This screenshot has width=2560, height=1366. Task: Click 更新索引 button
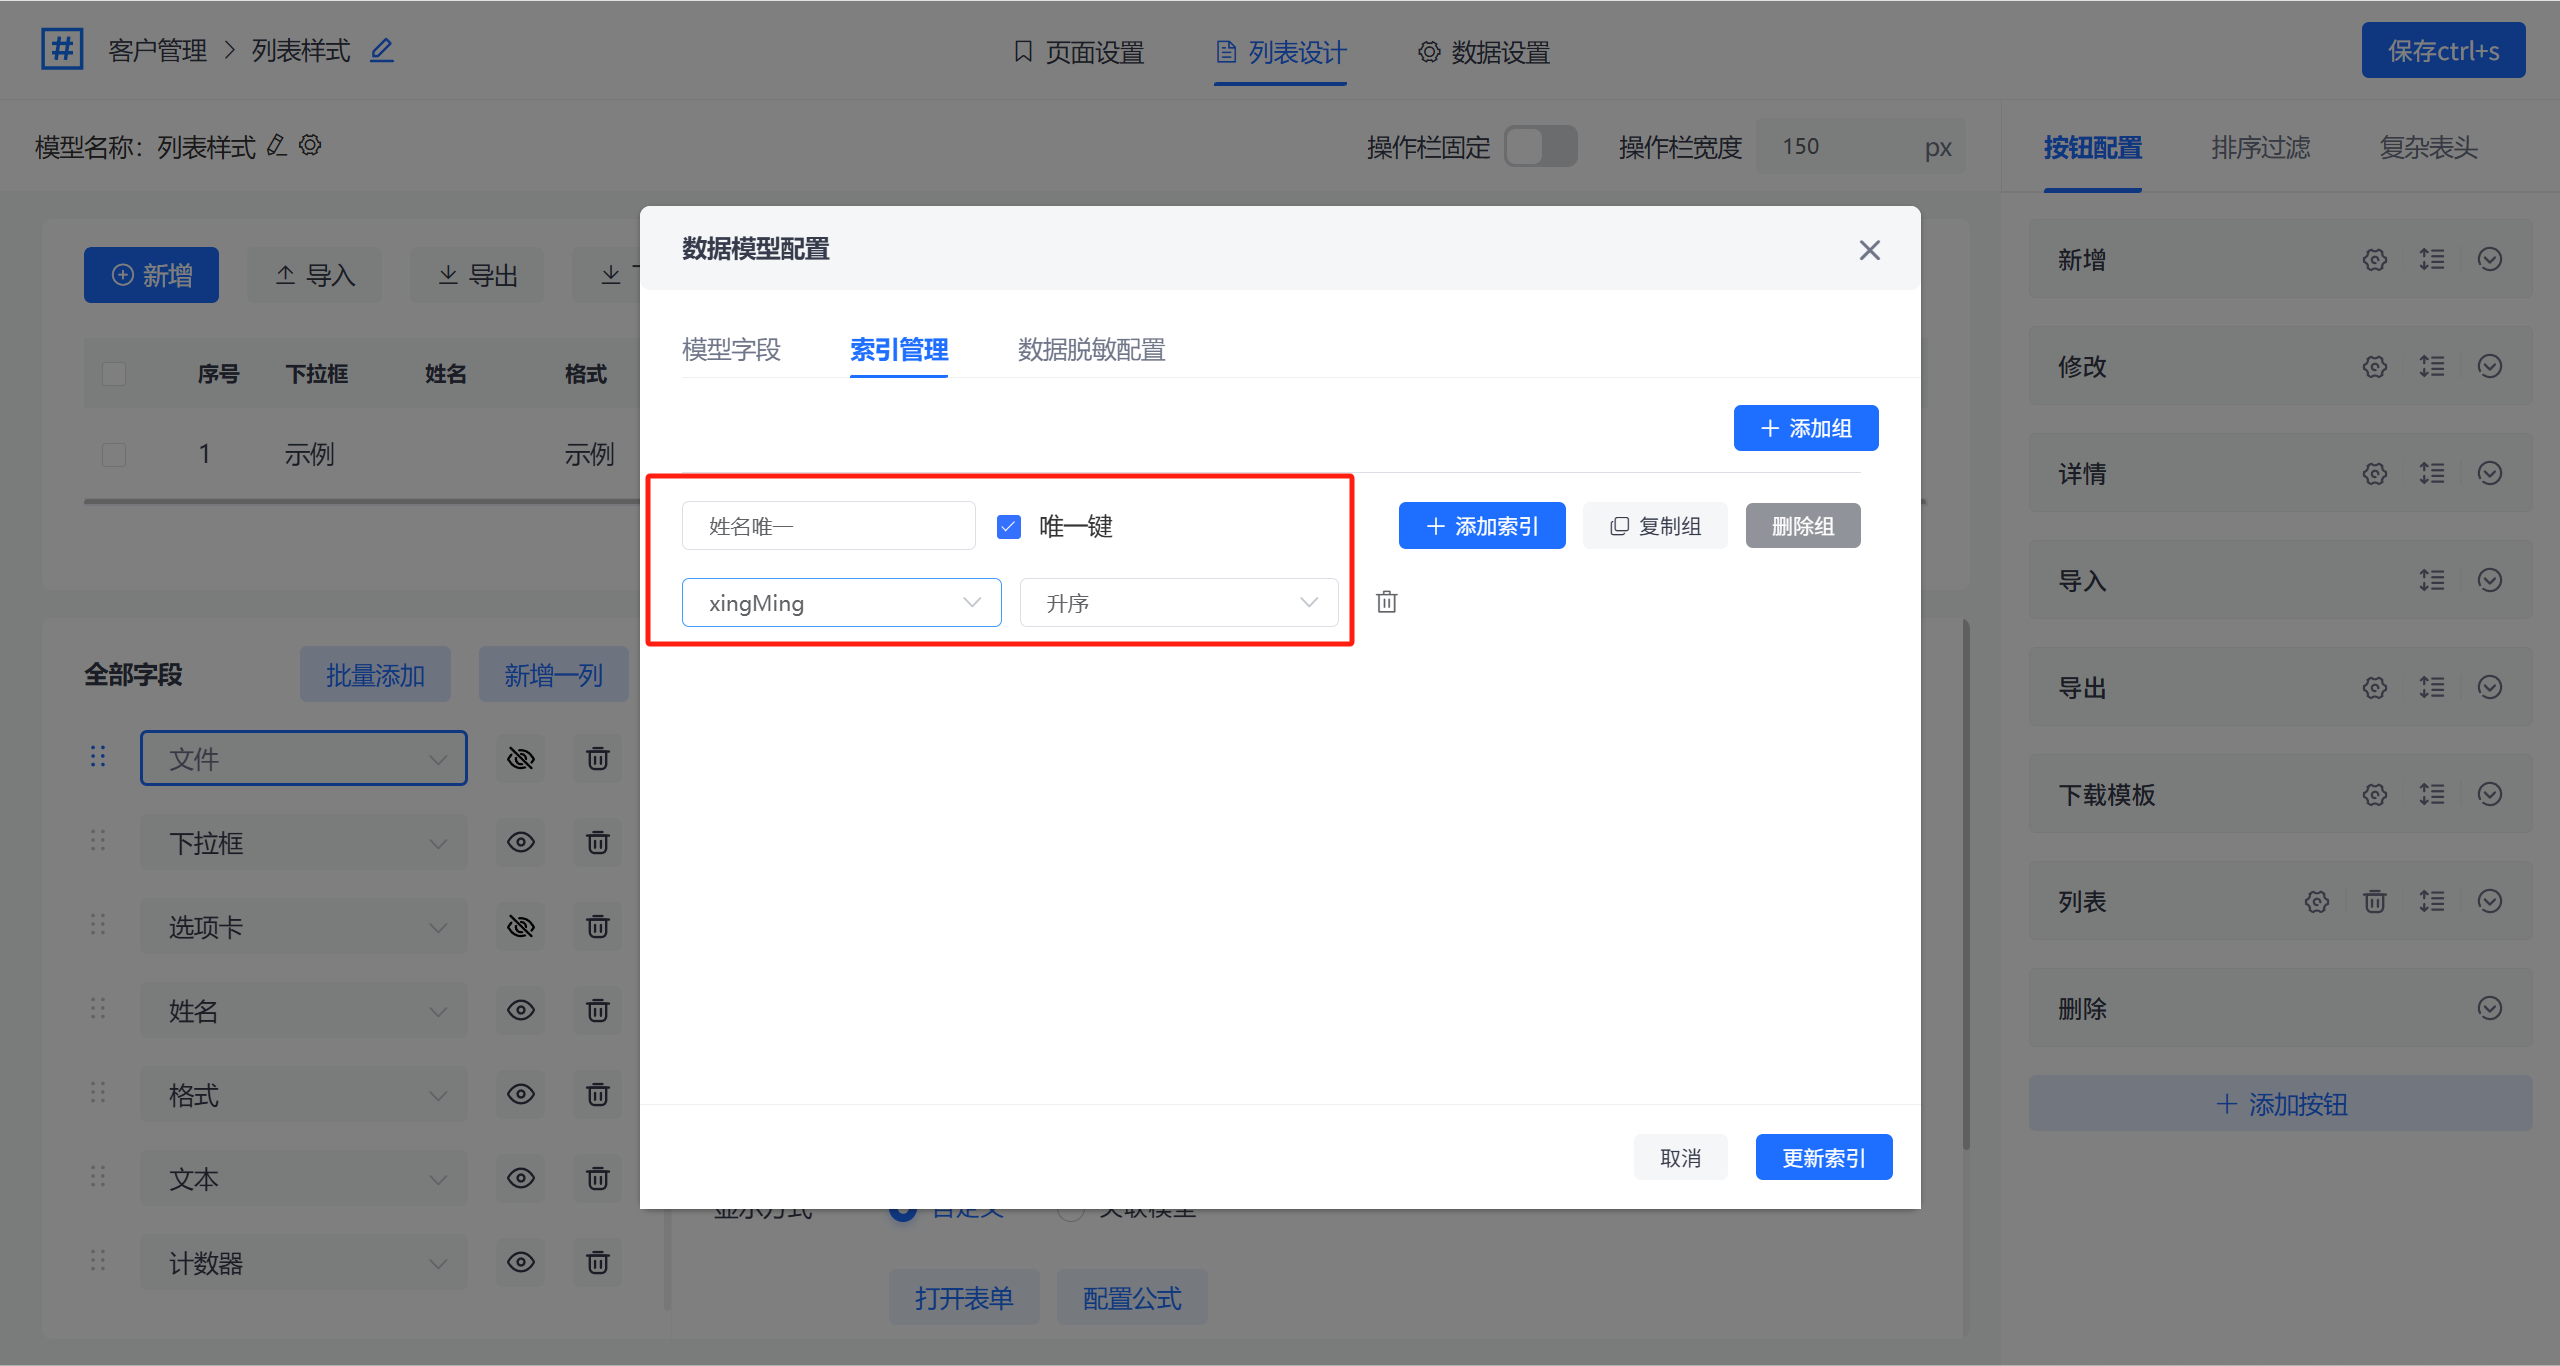(1823, 1158)
